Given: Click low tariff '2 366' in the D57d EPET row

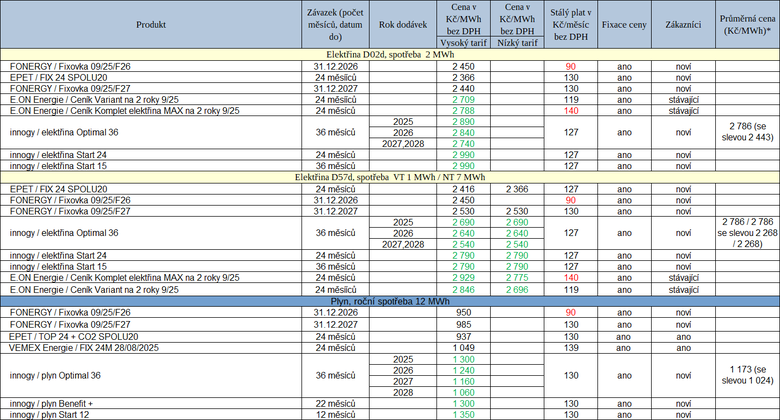Looking at the screenshot, I should [x=517, y=189].
